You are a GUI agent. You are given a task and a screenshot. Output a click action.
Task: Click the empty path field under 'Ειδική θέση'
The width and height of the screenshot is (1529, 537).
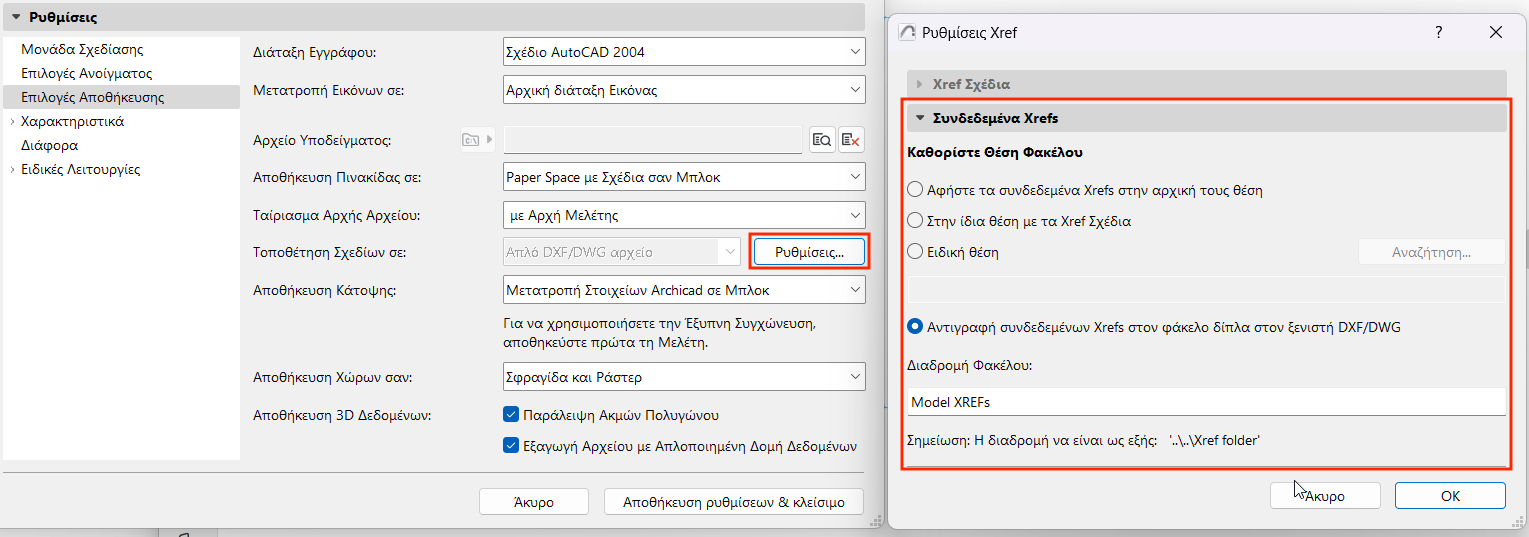pyautogui.click(x=1206, y=289)
